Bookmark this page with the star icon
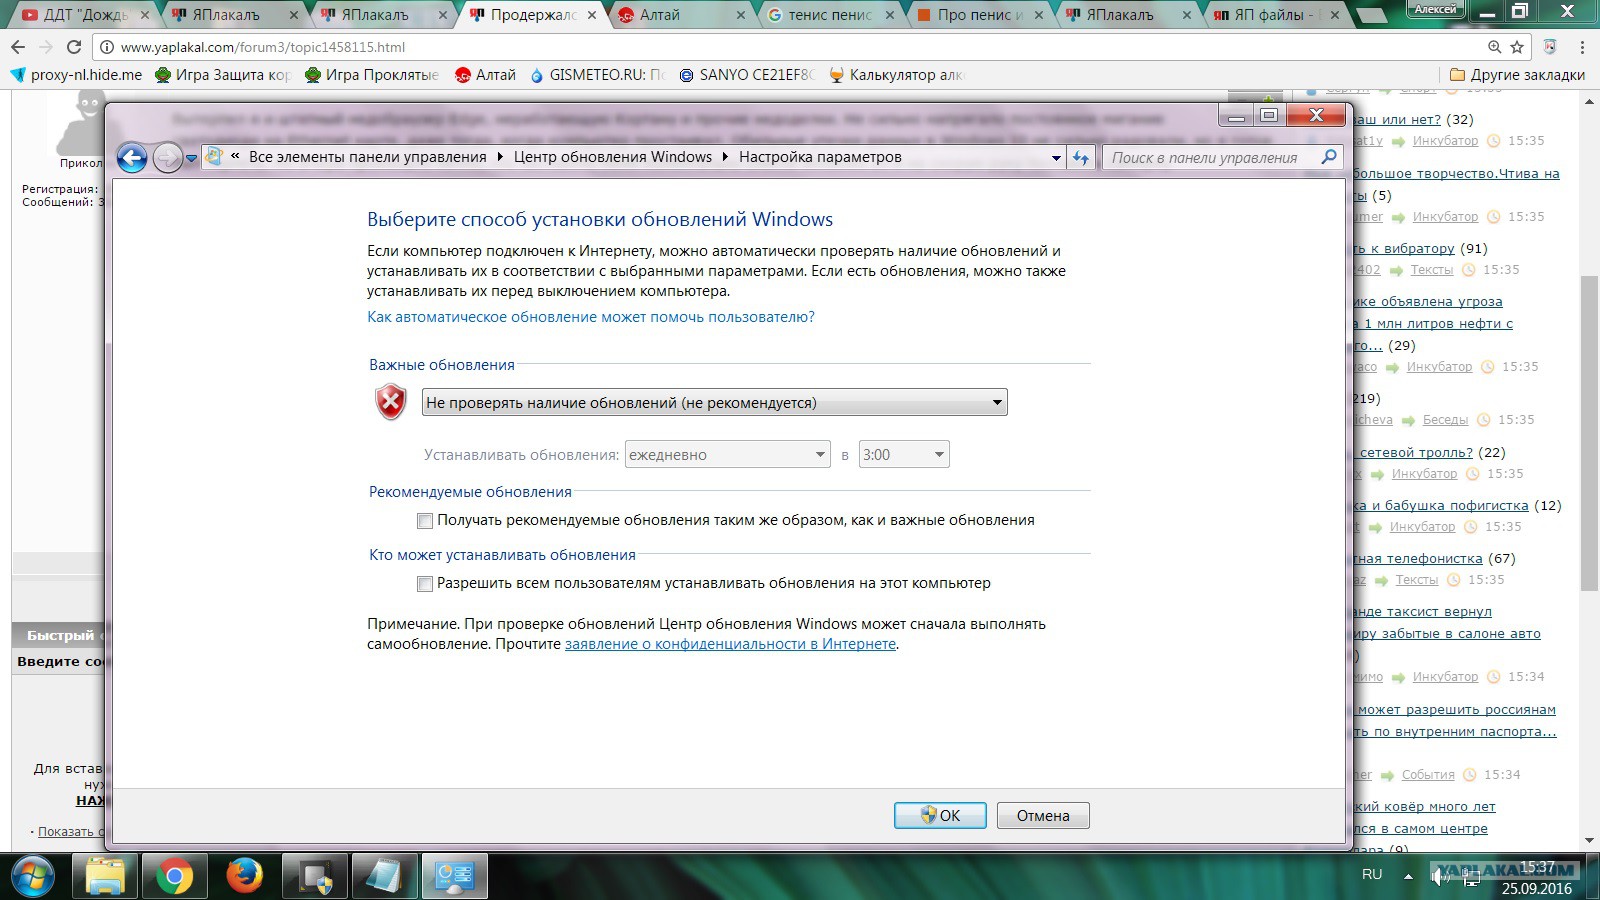This screenshot has width=1600, height=900. [1517, 47]
